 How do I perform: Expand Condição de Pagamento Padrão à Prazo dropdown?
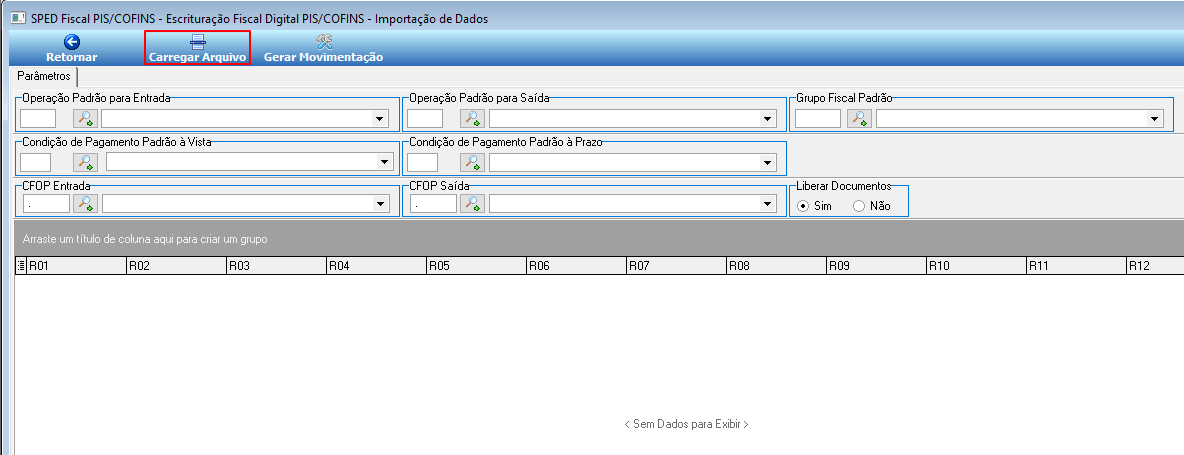coord(767,162)
